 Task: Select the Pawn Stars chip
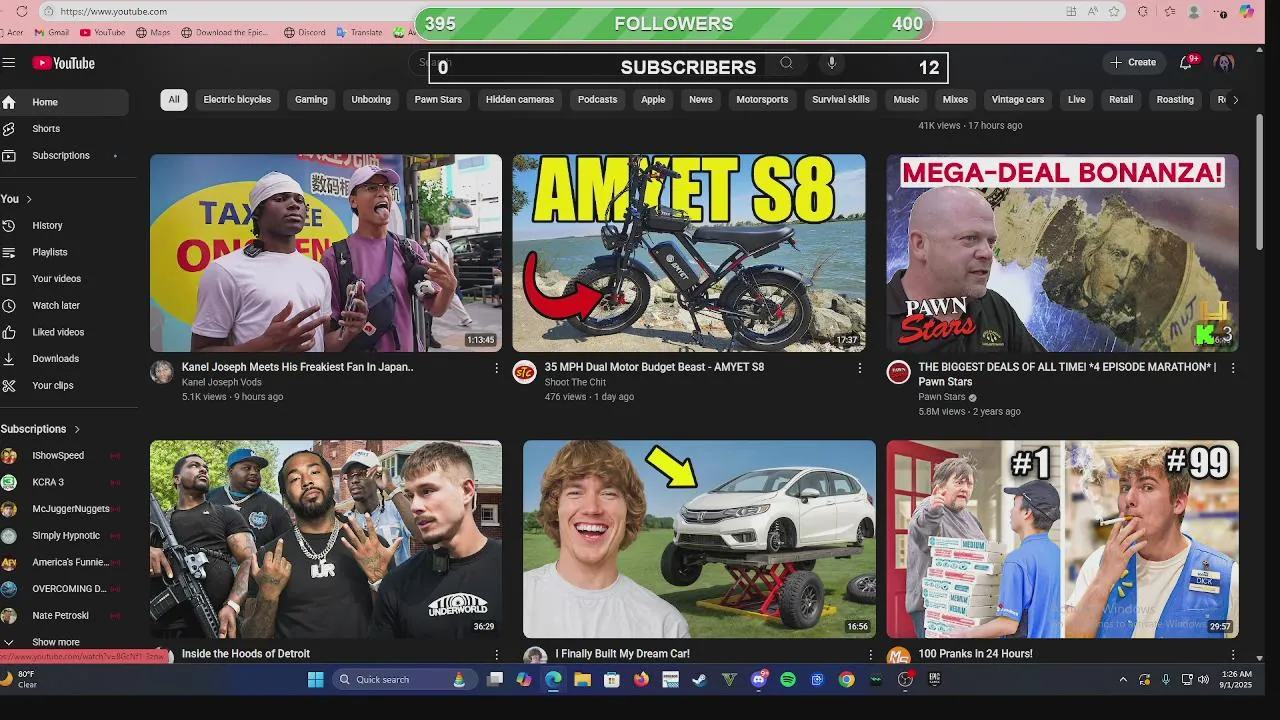click(x=438, y=100)
